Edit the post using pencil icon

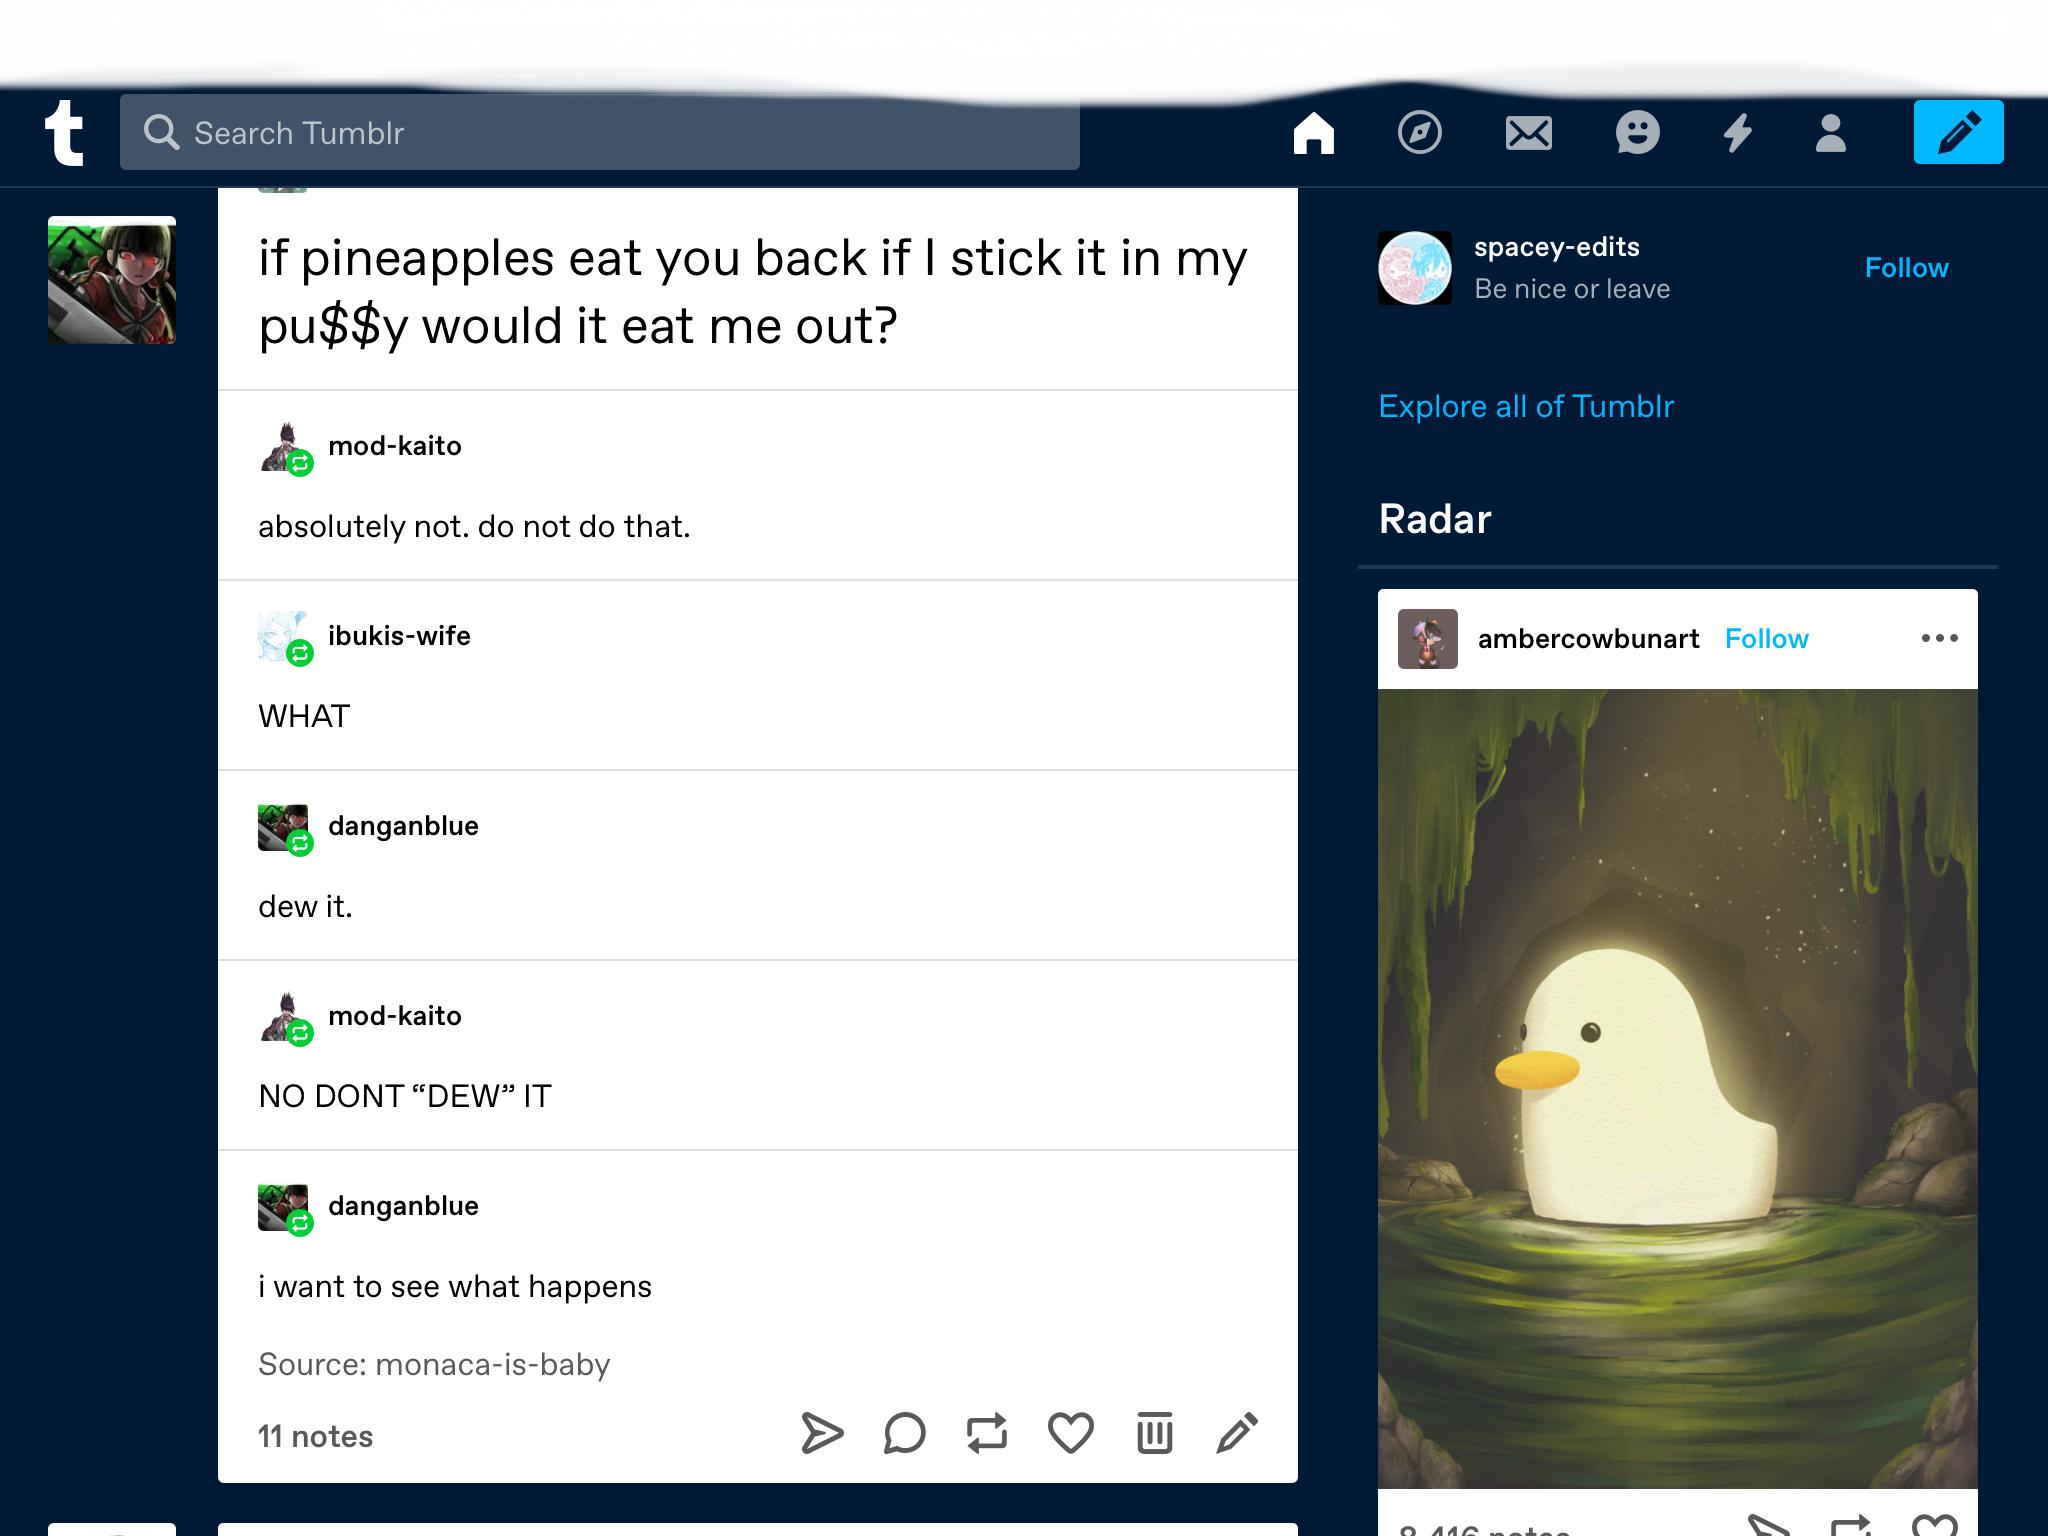1237,1433
